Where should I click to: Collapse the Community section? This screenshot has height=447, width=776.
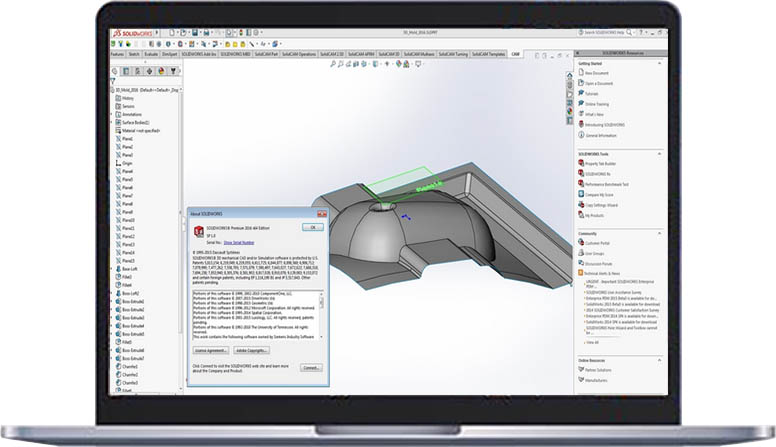click(659, 233)
